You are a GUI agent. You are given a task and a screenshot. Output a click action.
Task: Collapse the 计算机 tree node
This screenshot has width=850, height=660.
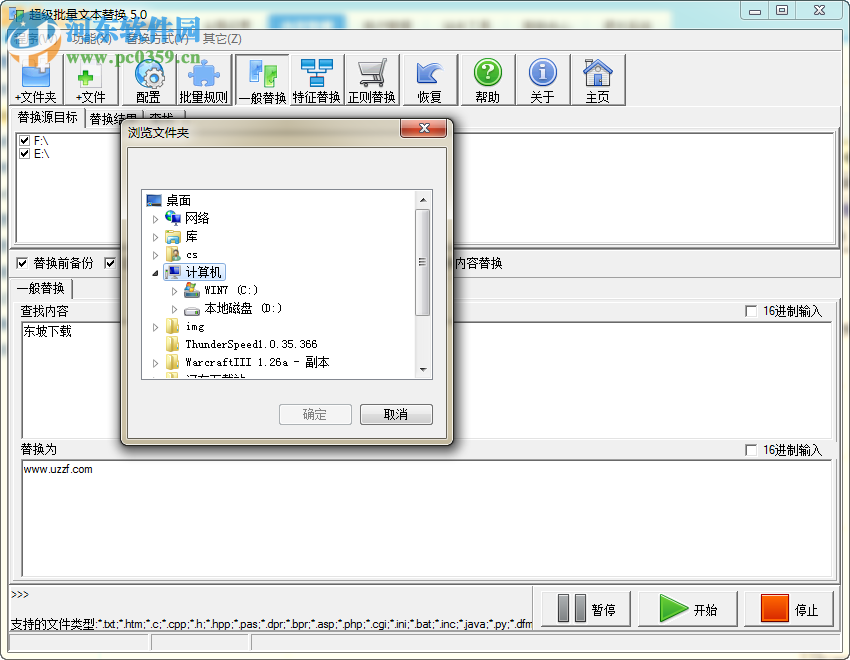(155, 272)
